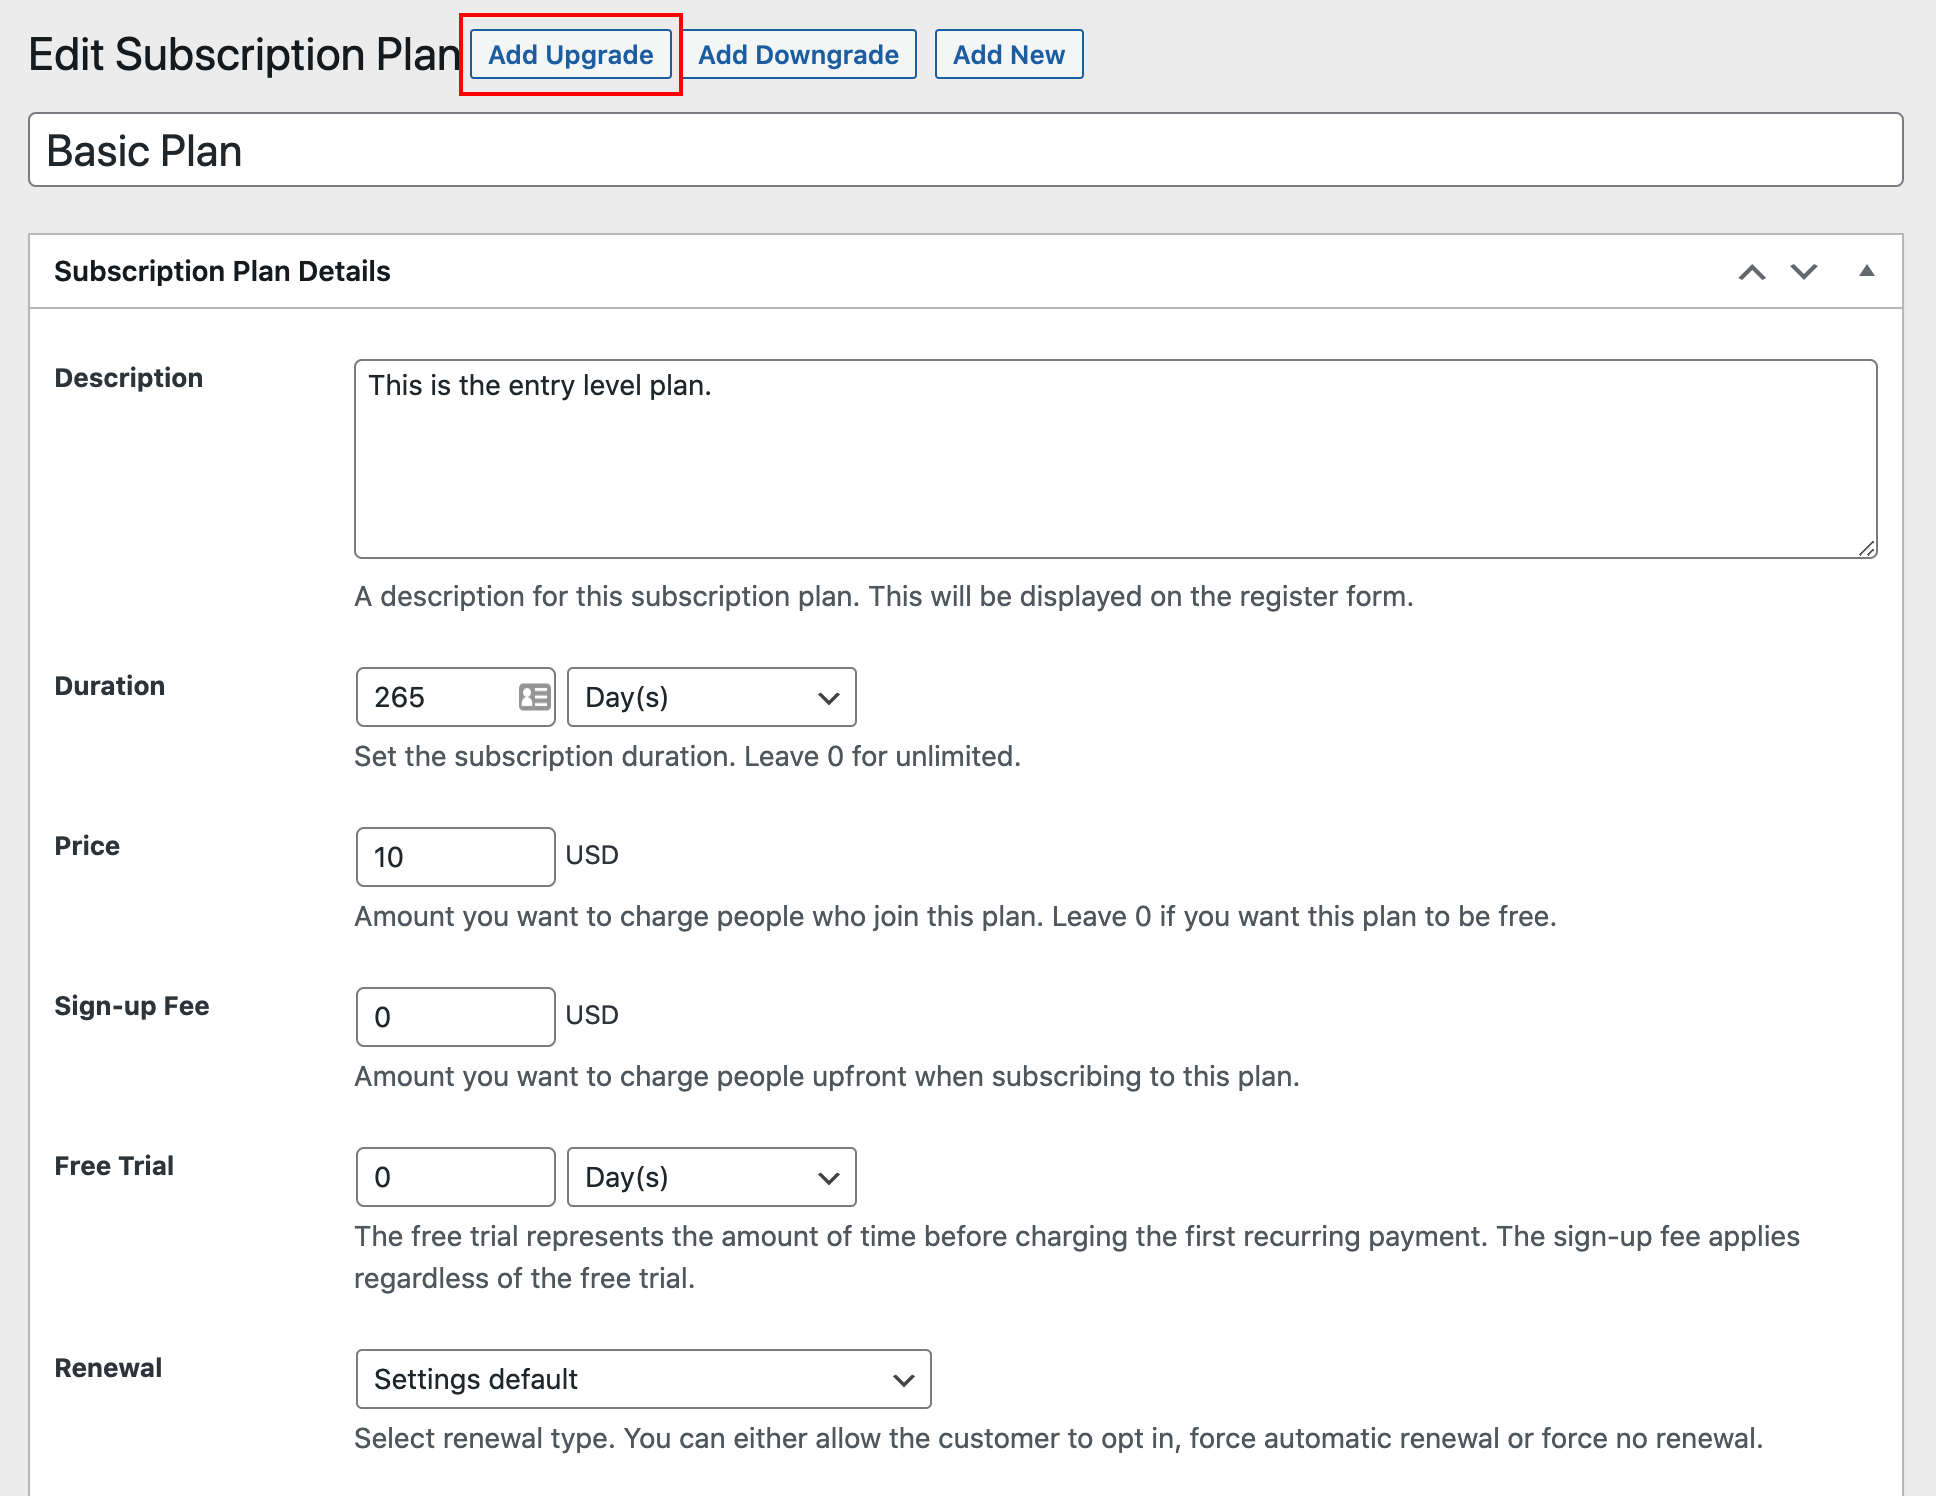This screenshot has height=1496, width=1936.
Task: Open the Free Trial Day(s) dropdown
Action: tap(711, 1177)
